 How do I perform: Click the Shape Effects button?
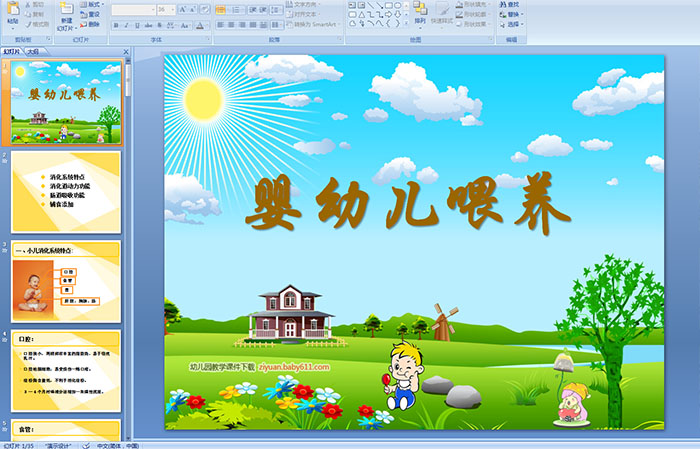[x=473, y=24]
